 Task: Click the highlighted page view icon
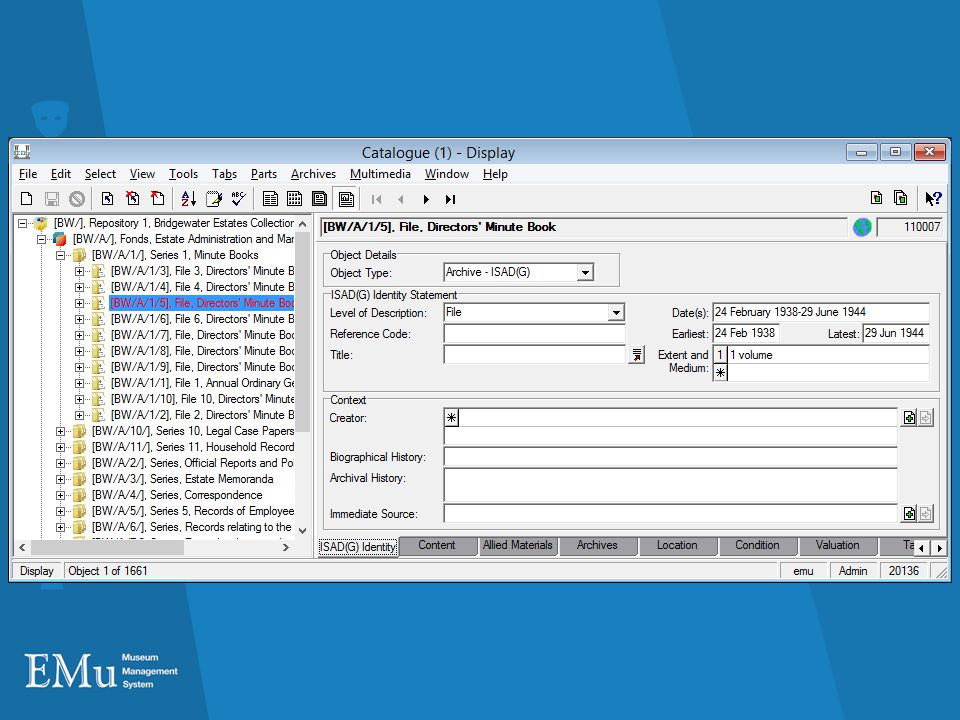coord(346,198)
